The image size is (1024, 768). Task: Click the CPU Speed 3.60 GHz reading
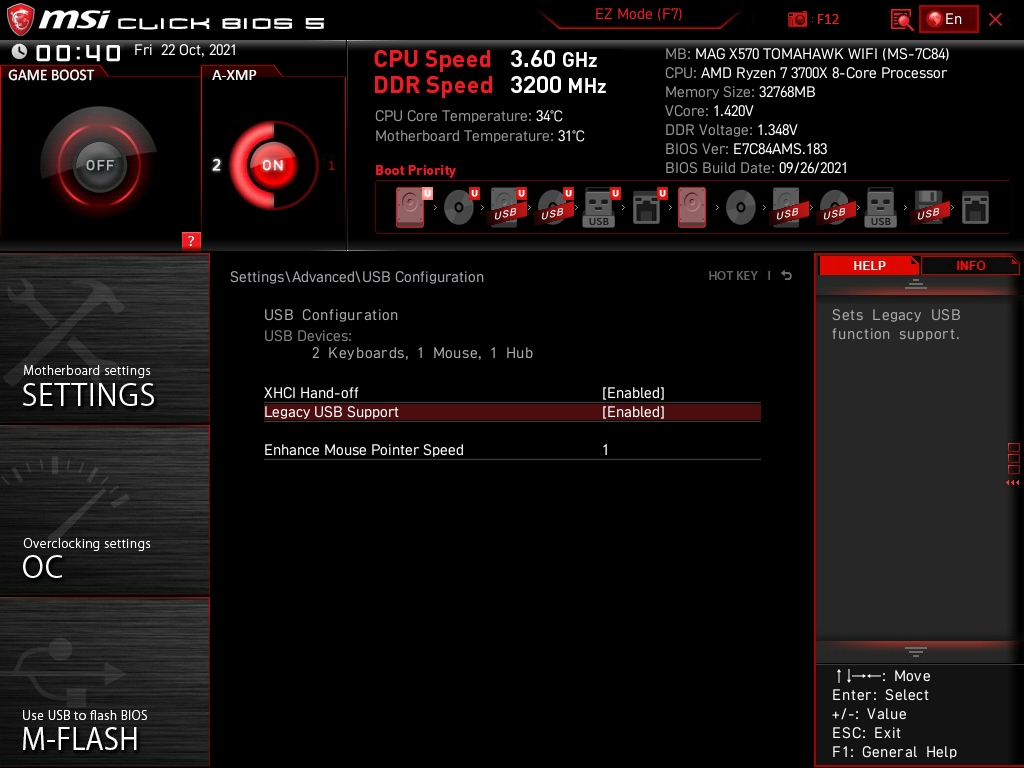485,59
